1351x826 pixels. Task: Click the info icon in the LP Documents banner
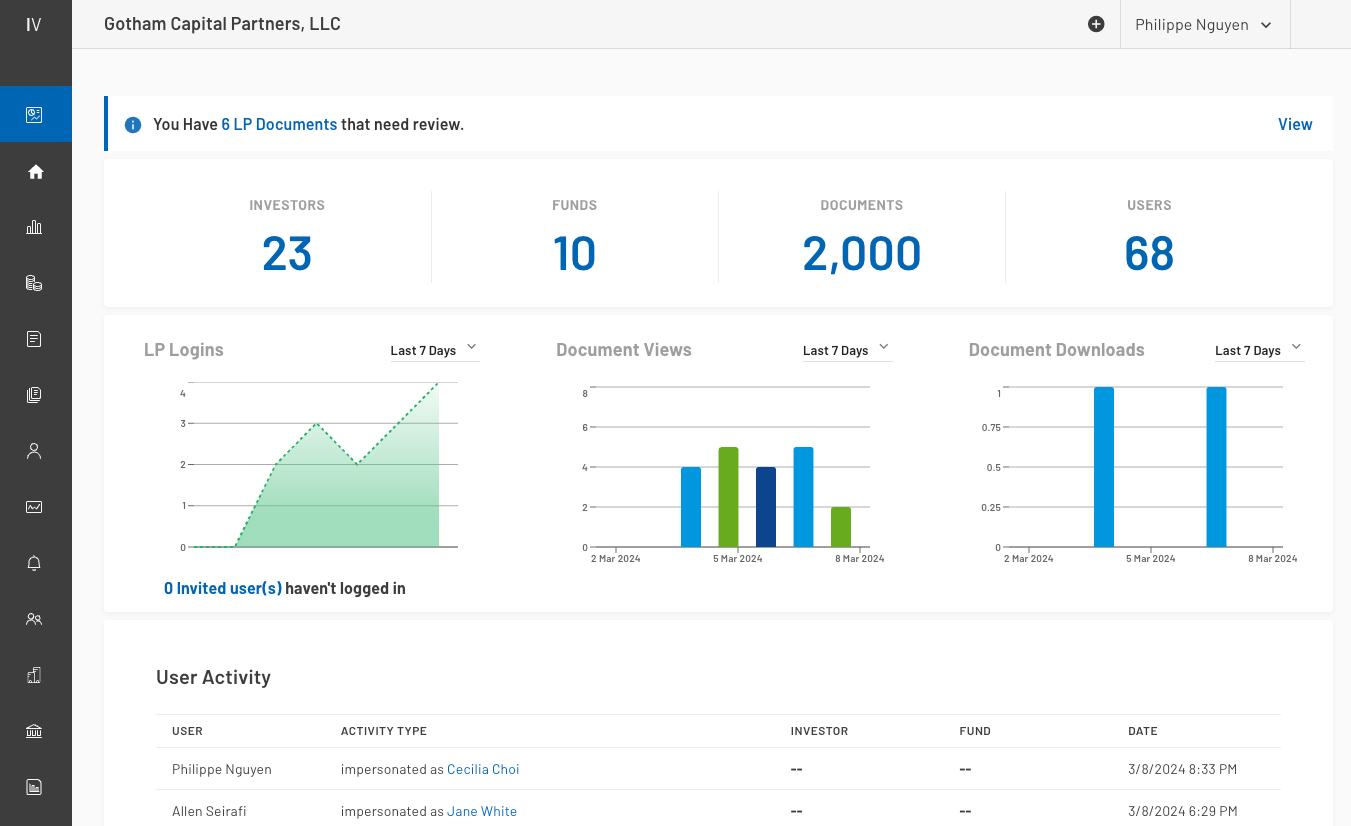[x=133, y=124]
